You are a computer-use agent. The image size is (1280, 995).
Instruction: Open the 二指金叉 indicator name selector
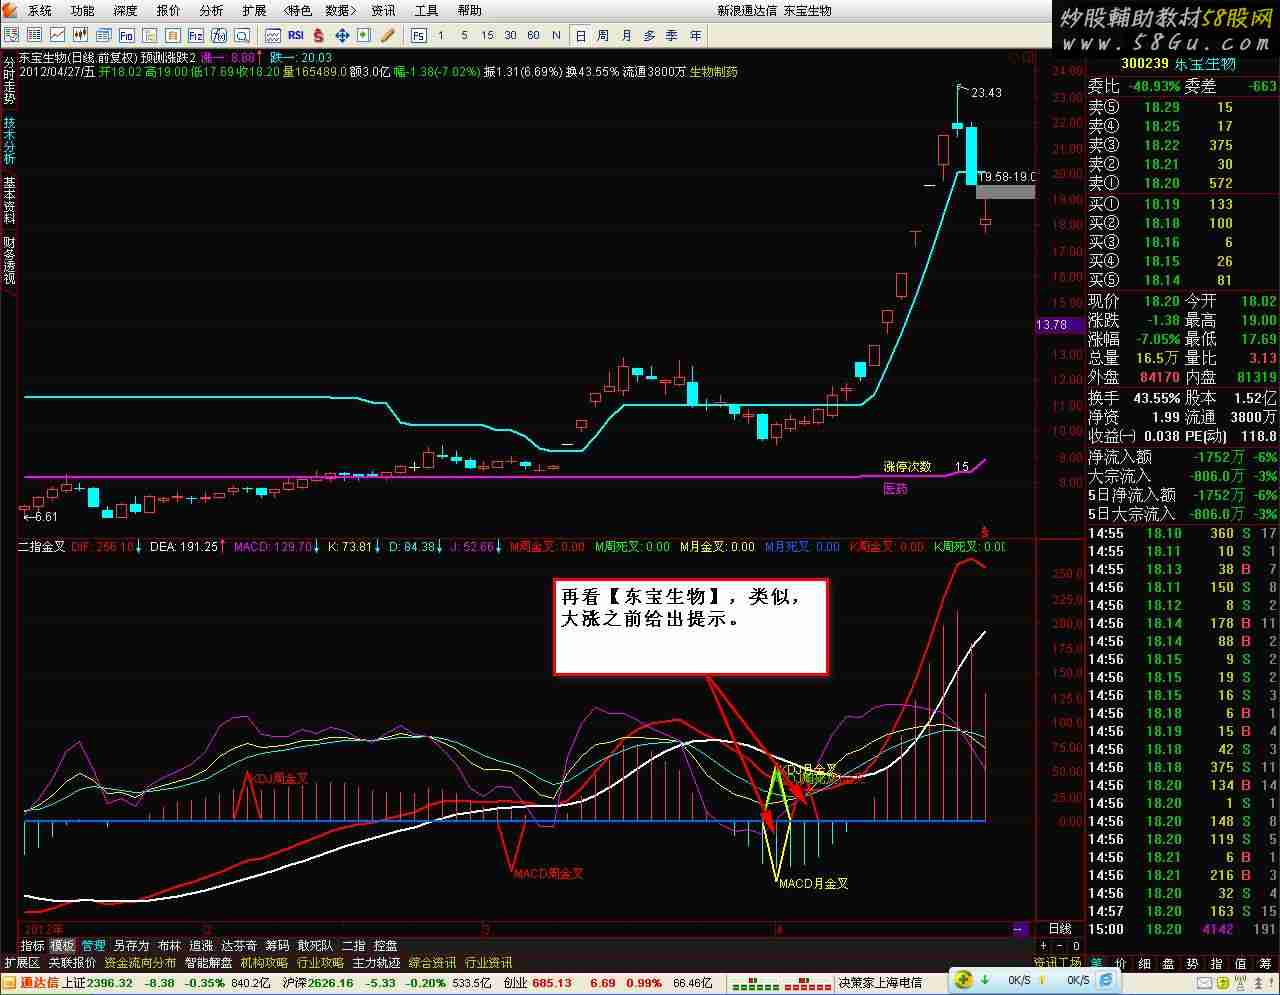[x=42, y=547]
